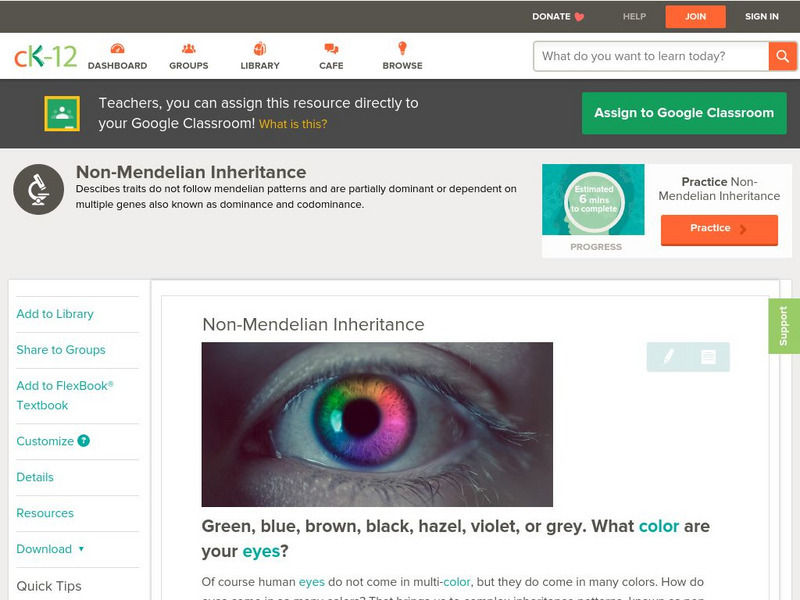800x600 pixels.
Task: Open the GROUPS menu item
Action: pyautogui.click(x=189, y=66)
